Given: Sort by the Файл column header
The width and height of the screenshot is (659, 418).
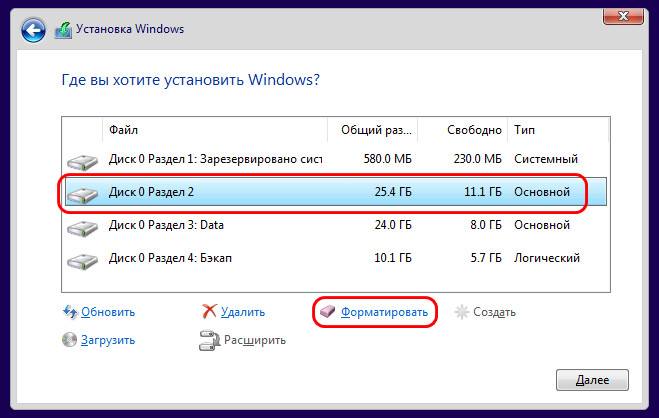Looking at the screenshot, I should 215,130.
